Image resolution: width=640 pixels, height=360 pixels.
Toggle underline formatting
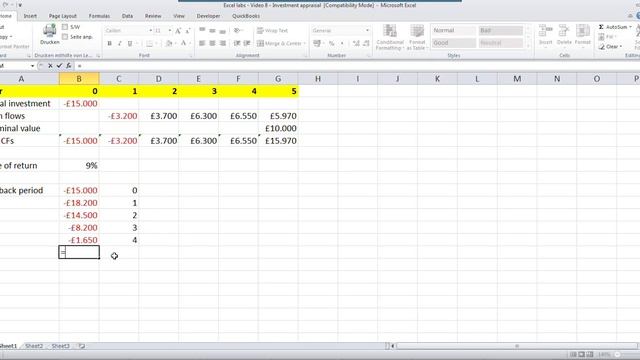[130, 43]
